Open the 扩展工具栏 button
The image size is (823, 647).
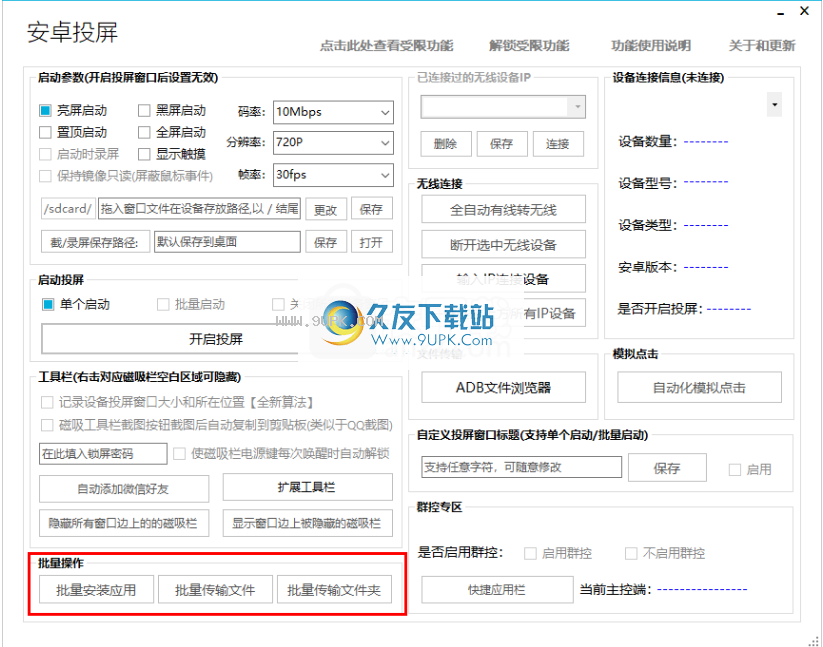click(x=308, y=487)
